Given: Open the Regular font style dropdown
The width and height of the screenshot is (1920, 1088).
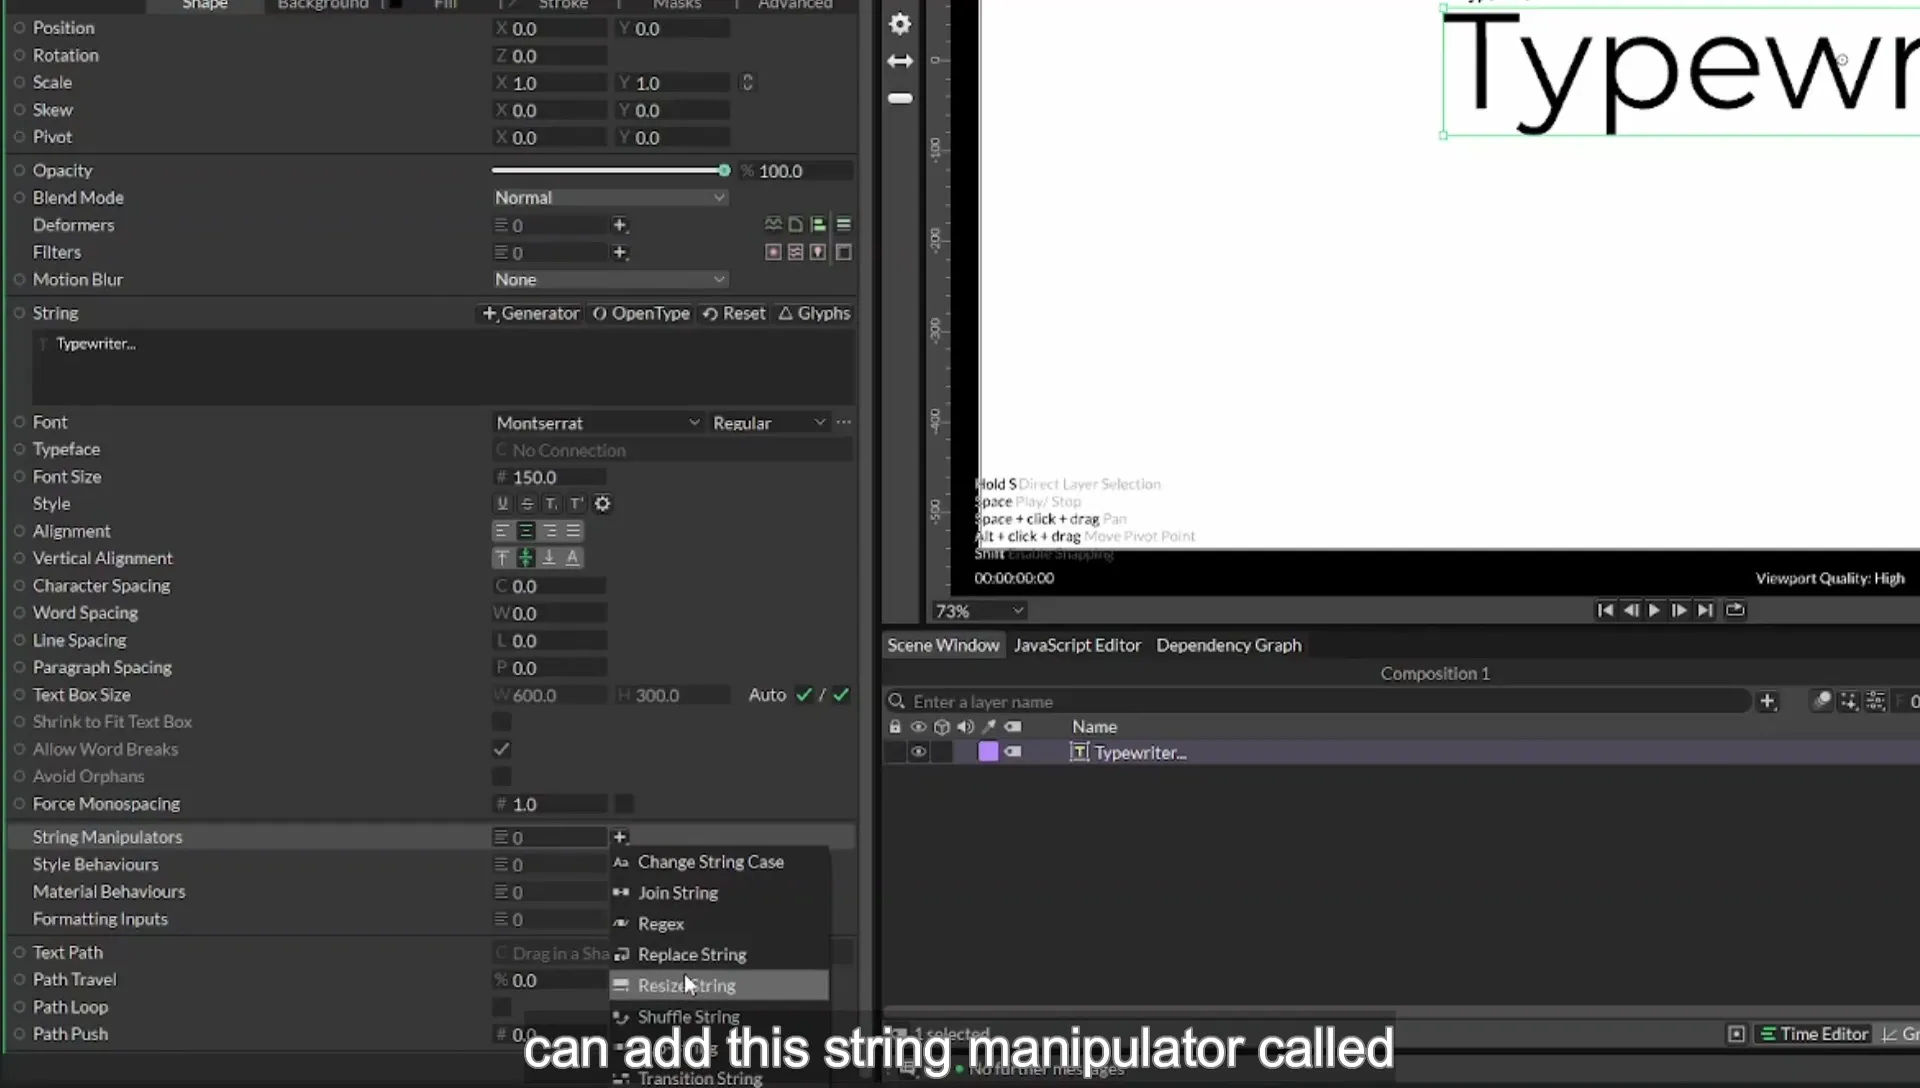Looking at the screenshot, I should point(769,423).
